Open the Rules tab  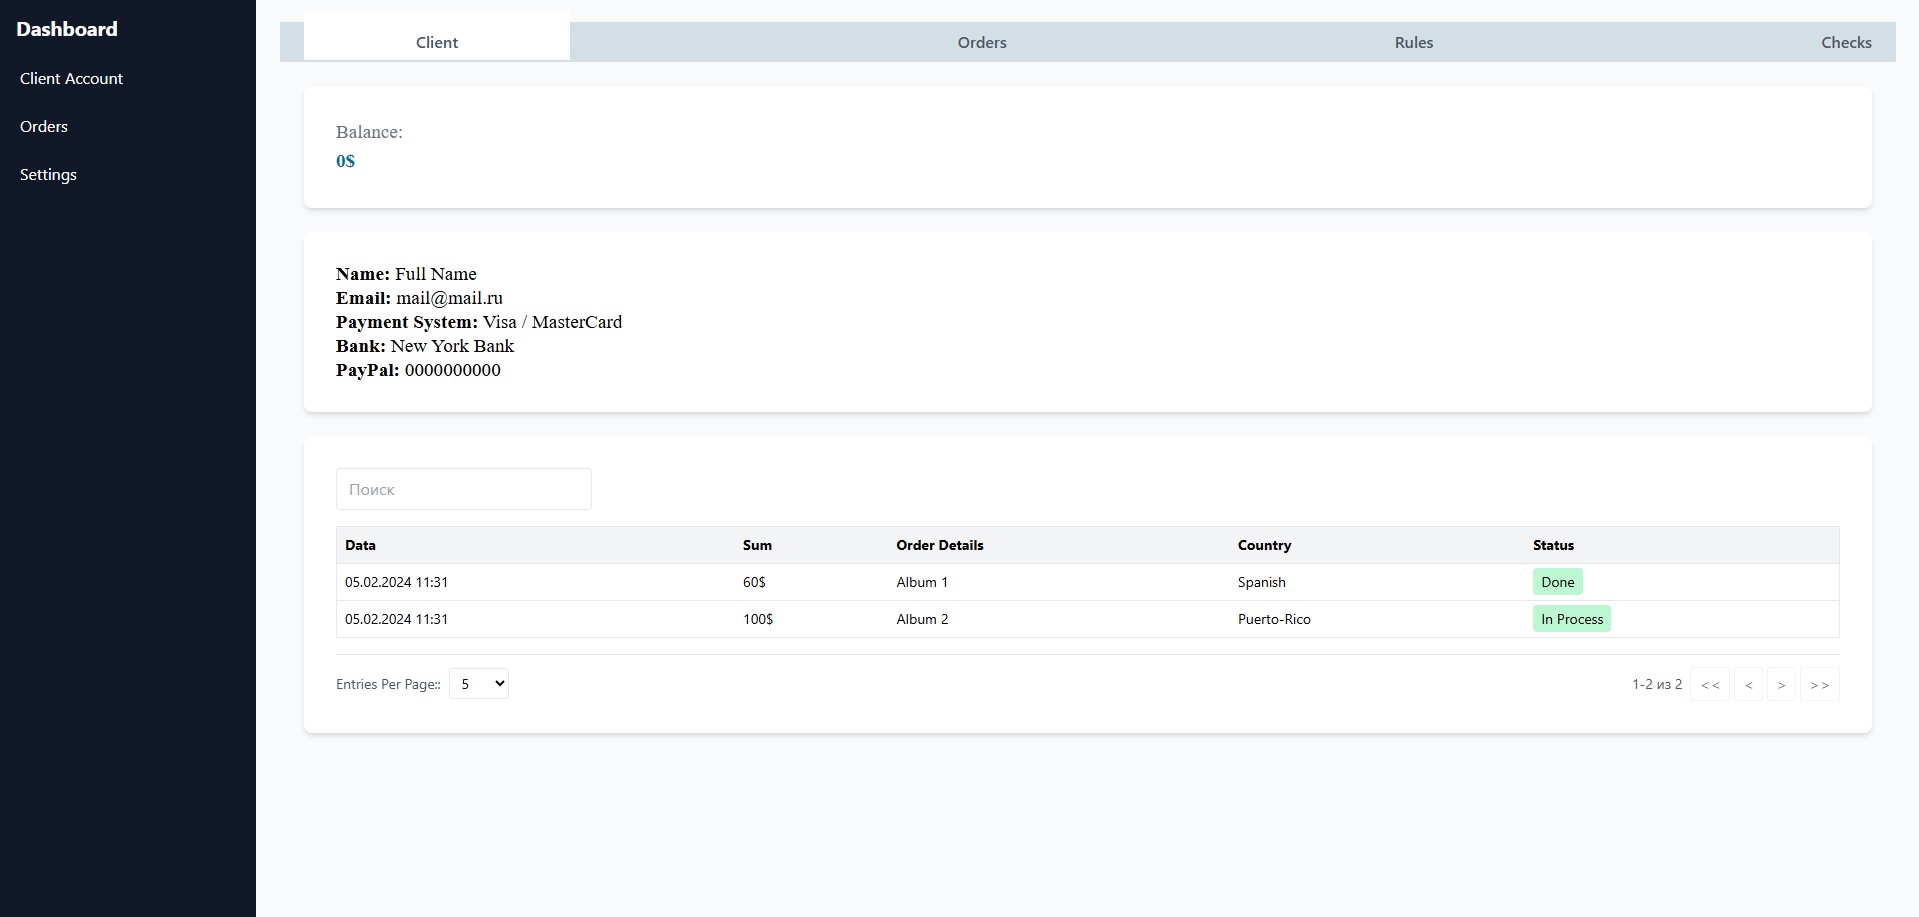[x=1413, y=42]
